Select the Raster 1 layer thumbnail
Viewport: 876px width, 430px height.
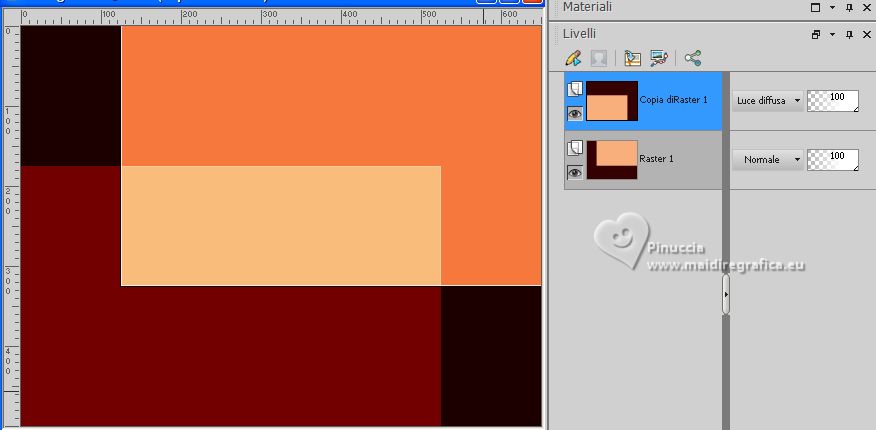612,160
